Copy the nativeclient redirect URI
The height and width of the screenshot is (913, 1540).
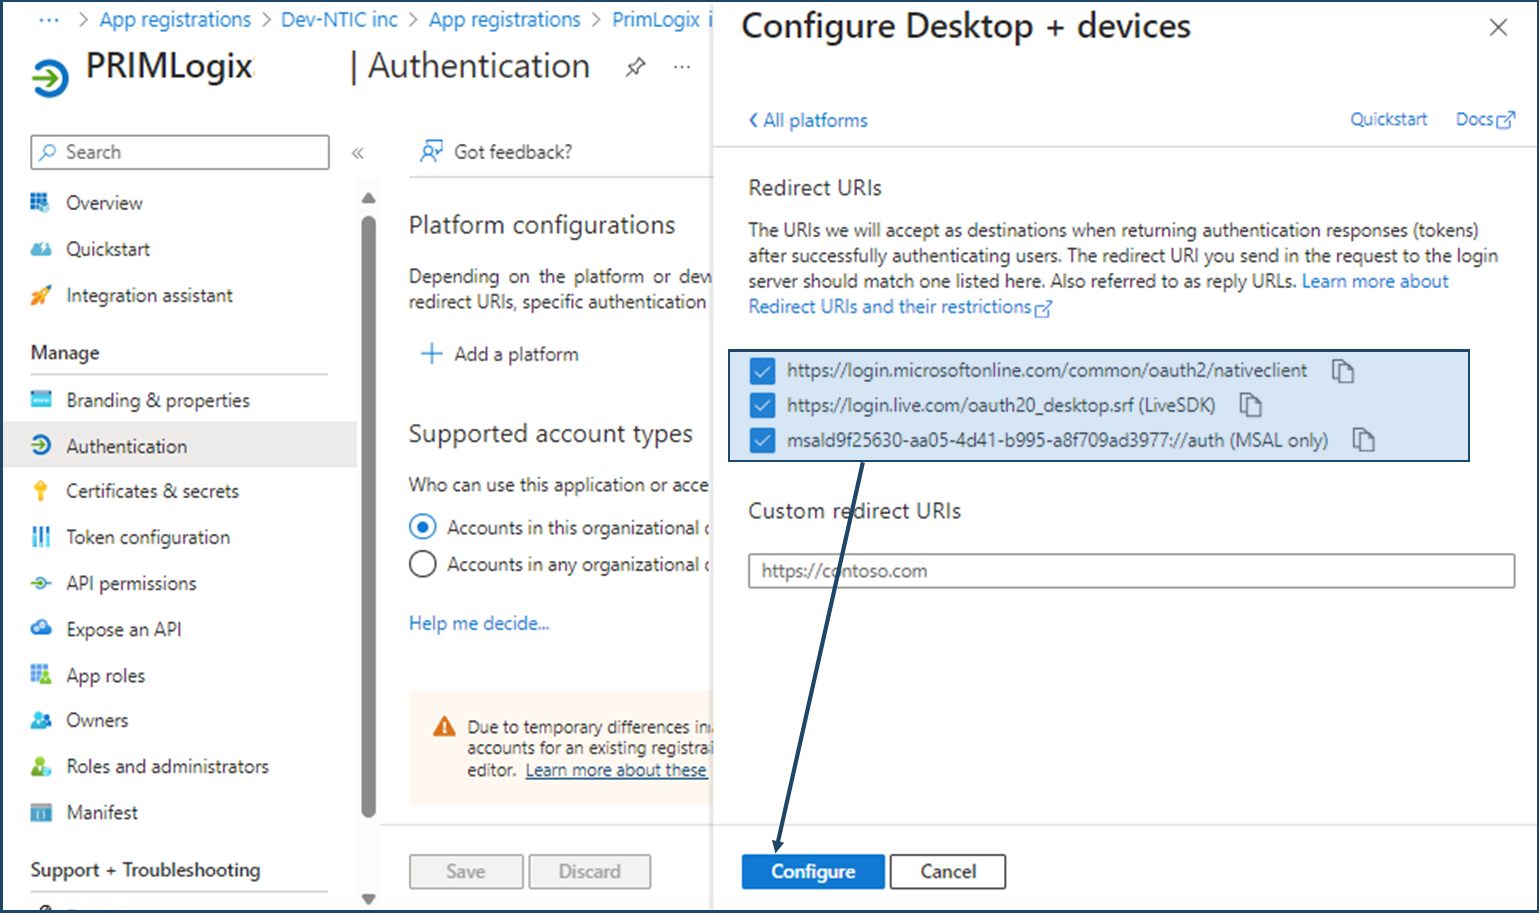pos(1343,371)
